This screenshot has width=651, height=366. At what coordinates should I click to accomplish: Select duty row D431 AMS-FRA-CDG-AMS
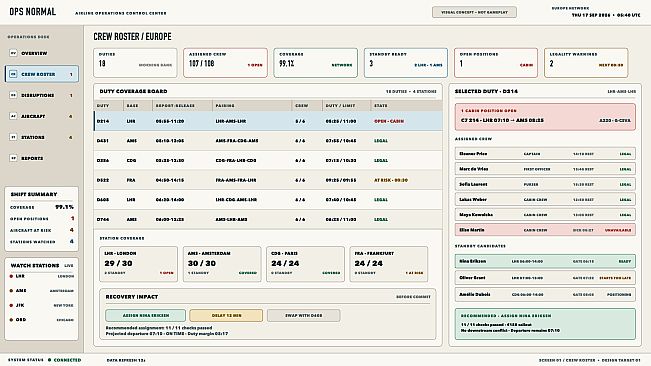(x=268, y=141)
